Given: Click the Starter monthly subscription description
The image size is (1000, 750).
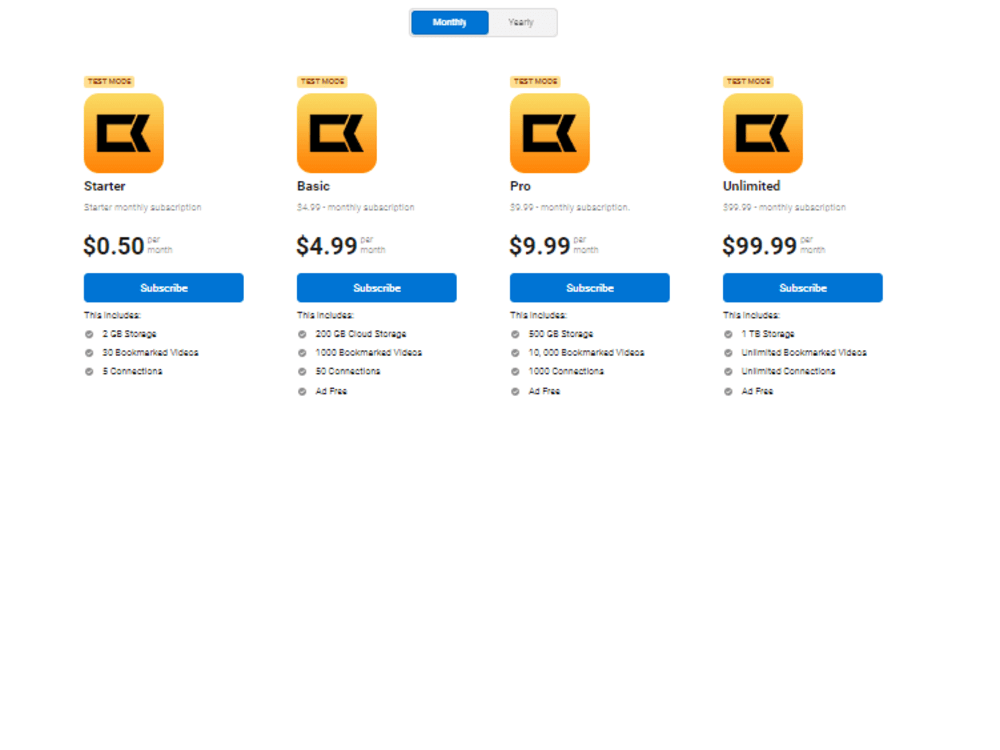Looking at the screenshot, I should pos(143,207).
